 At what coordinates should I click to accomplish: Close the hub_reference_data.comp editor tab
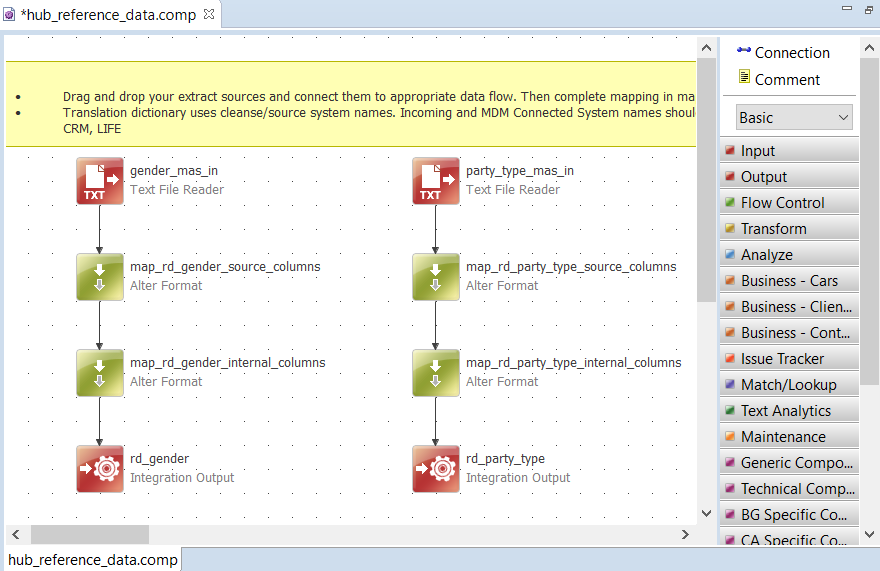pos(209,15)
